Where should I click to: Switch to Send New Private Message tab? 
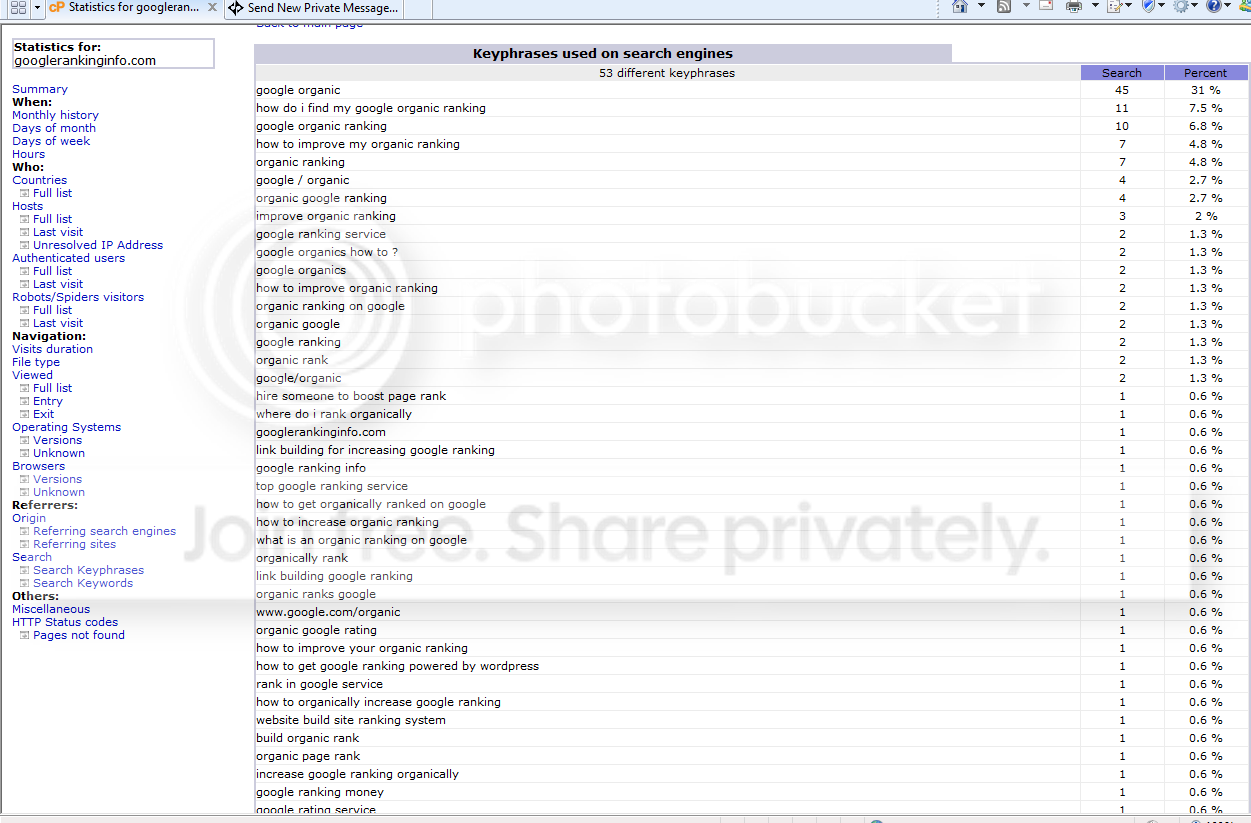[x=313, y=8]
